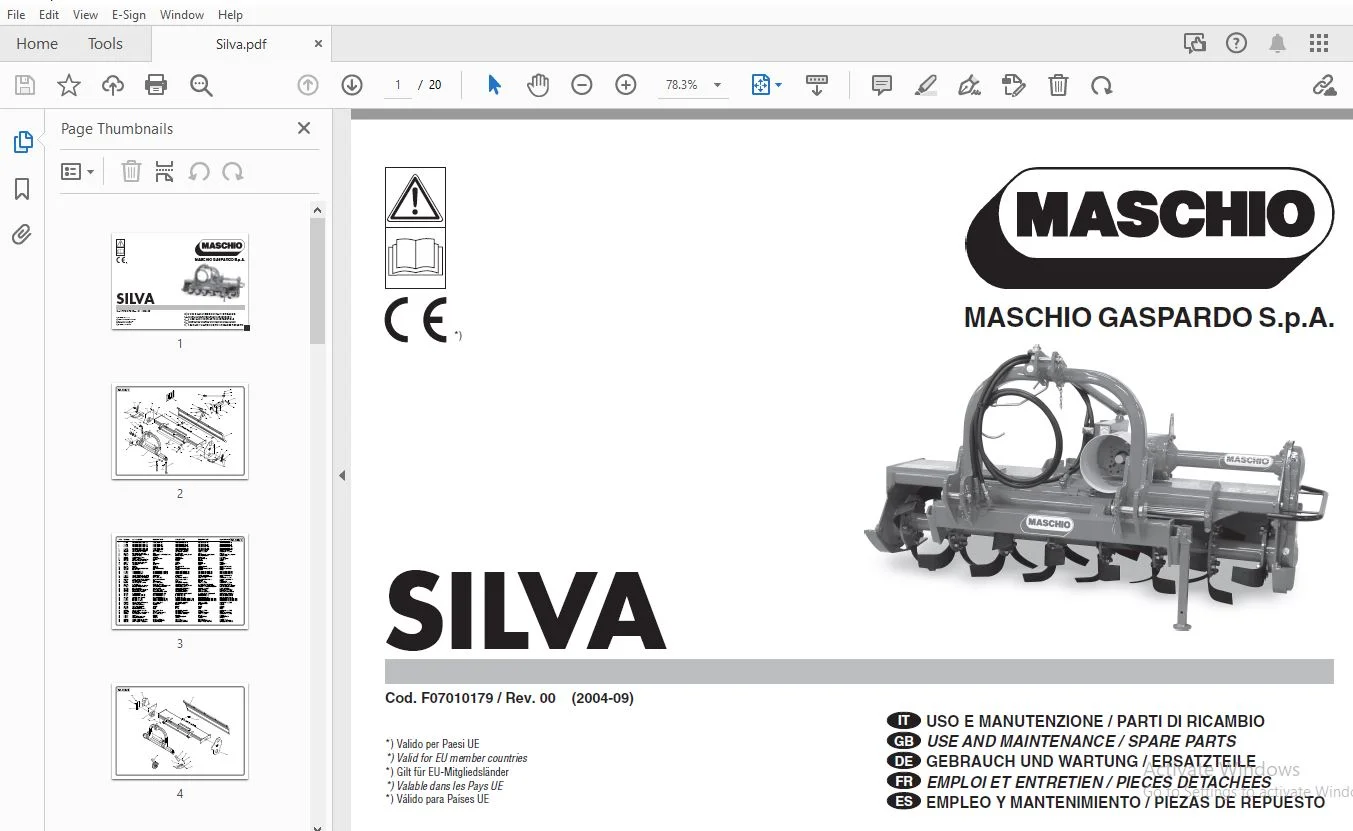Switch to the Tools tab
The height and width of the screenshot is (831, 1353).
pos(105,43)
